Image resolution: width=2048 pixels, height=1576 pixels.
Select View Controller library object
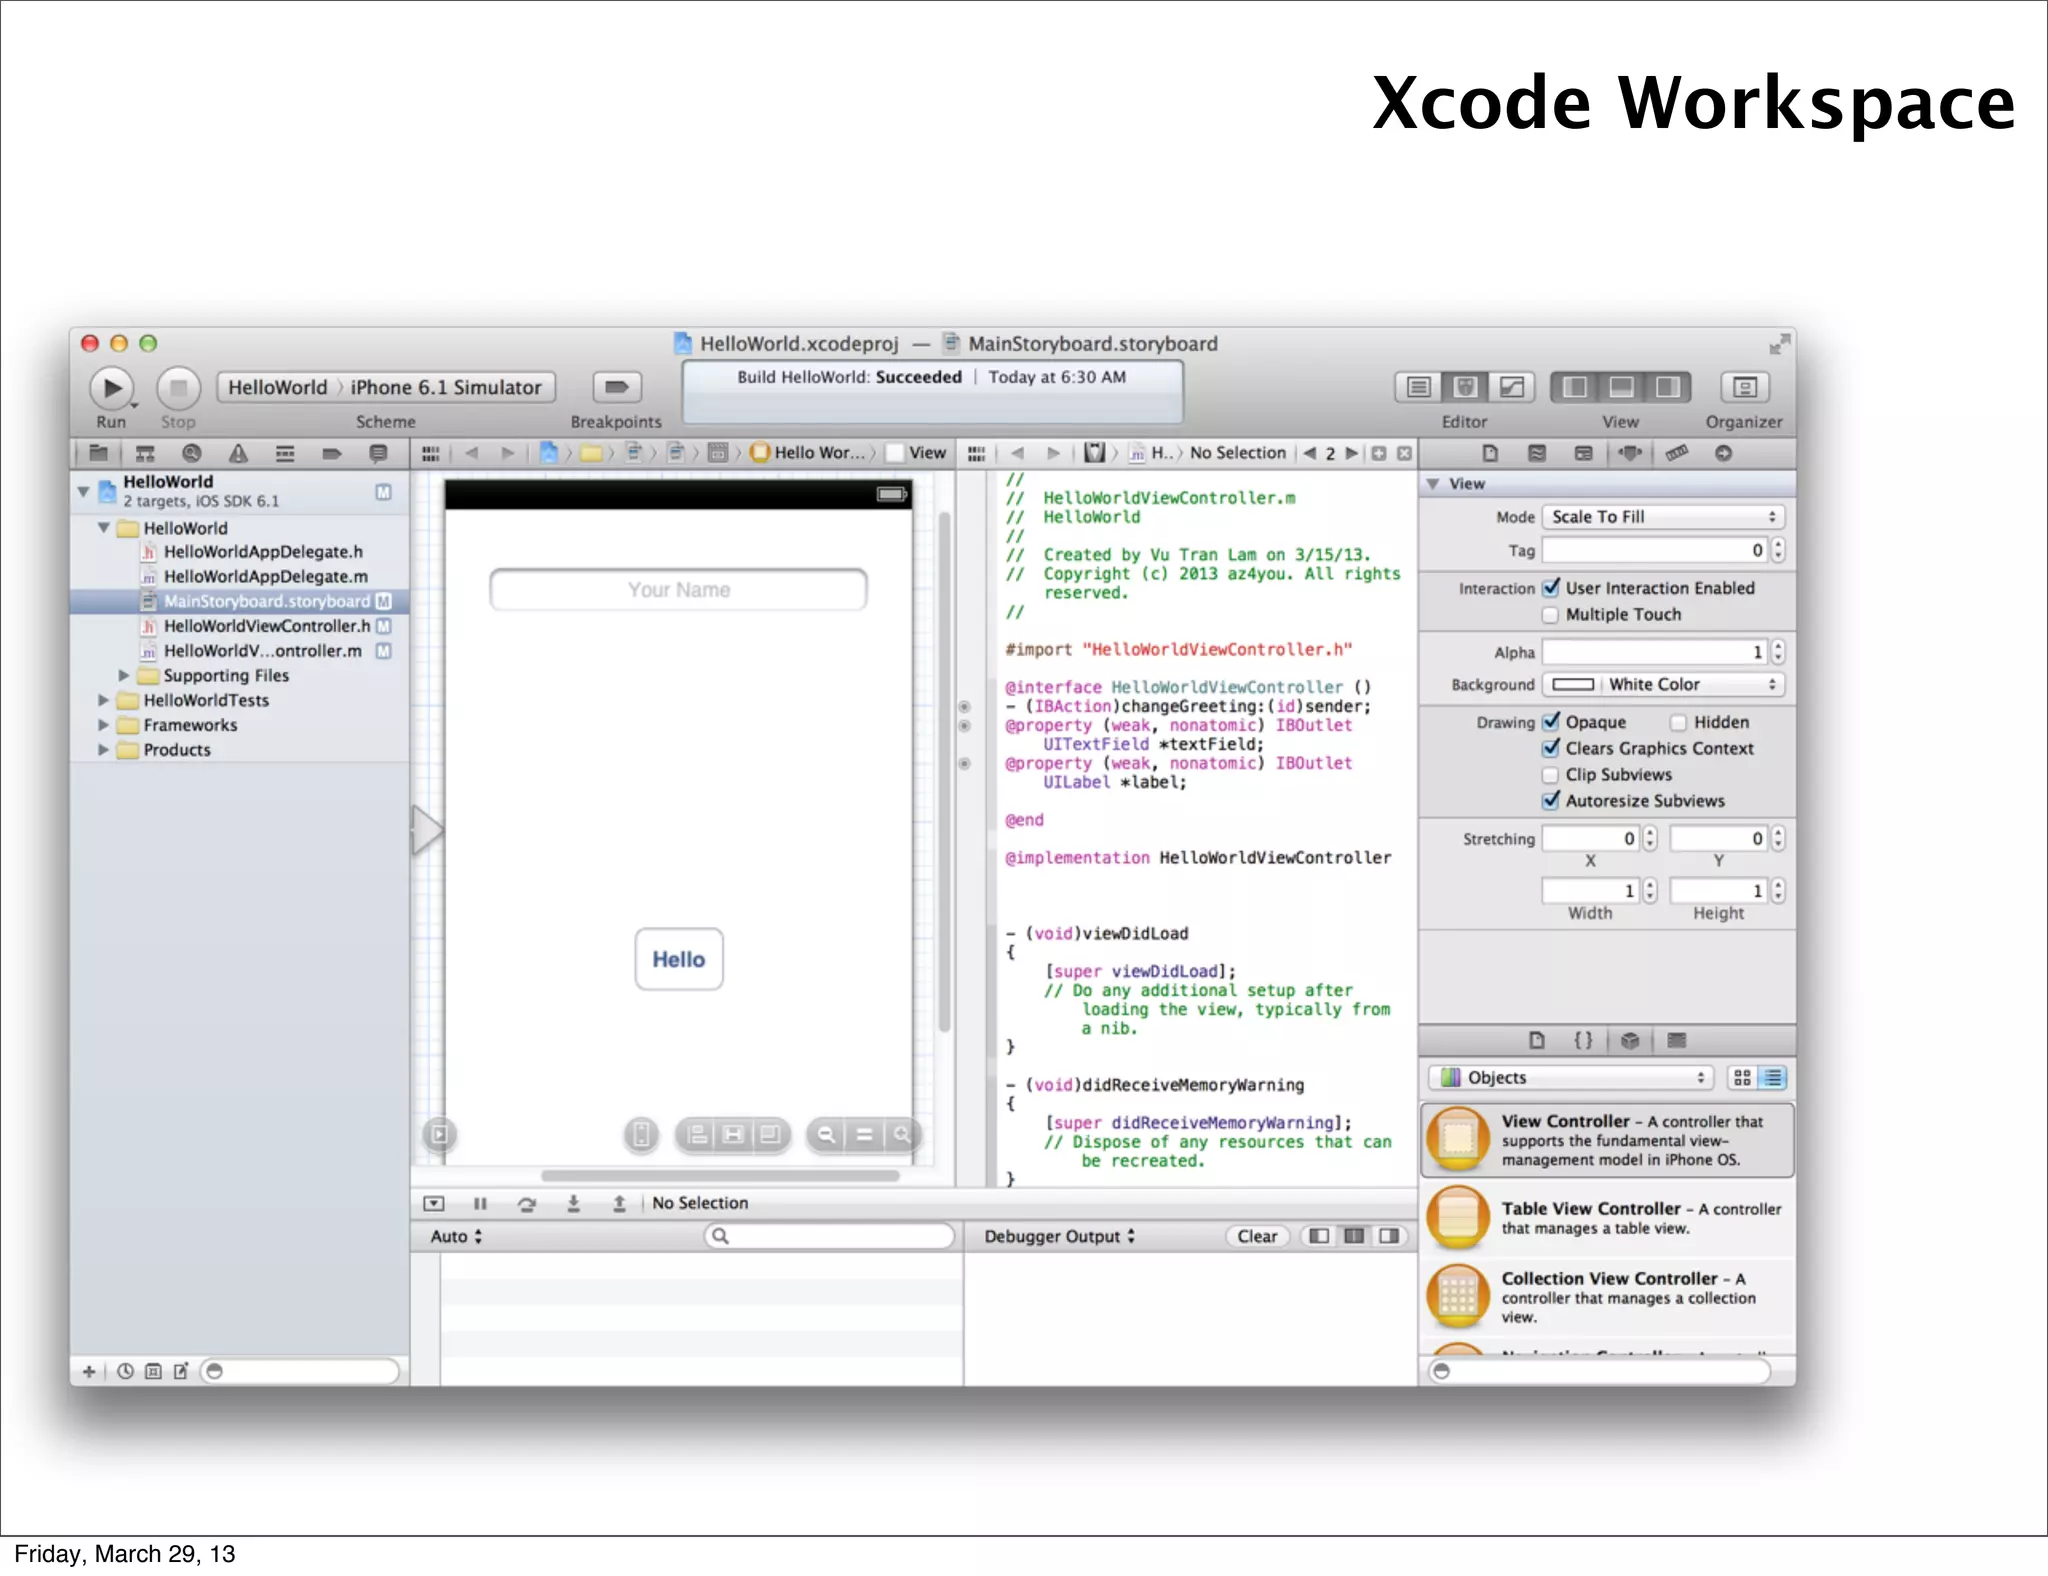[1607, 1140]
